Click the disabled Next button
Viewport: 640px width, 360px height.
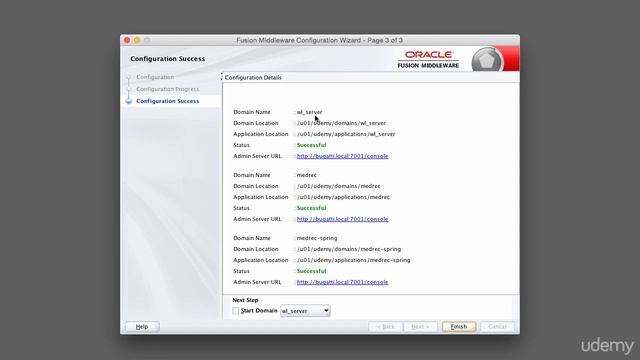coord(420,327)
